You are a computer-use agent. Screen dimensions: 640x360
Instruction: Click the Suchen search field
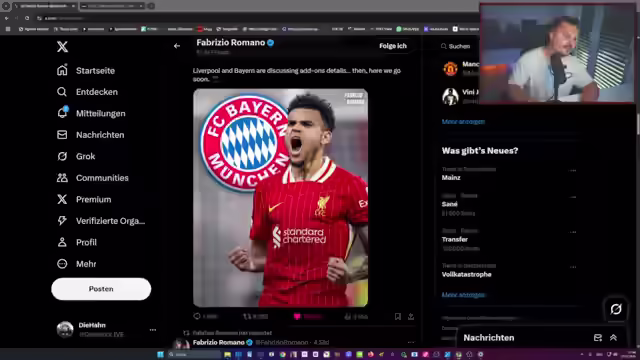pos(459,46)
